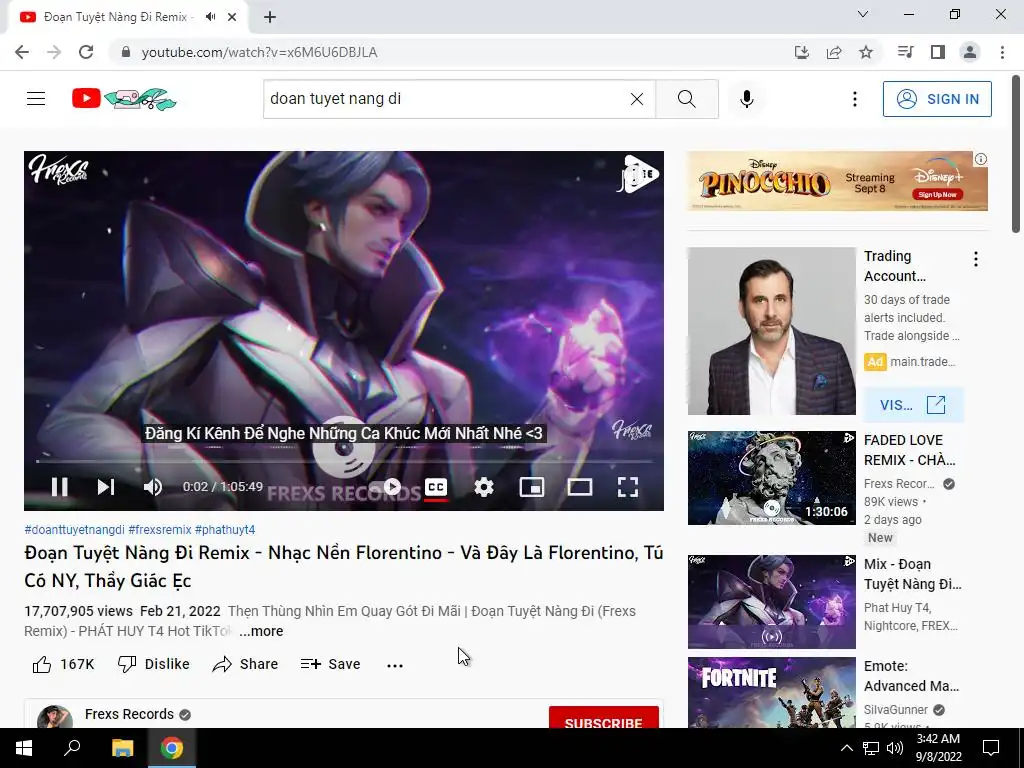Screen dimensions: 1024x768
Task: Click the address bar URL
Action: (259, 52)
